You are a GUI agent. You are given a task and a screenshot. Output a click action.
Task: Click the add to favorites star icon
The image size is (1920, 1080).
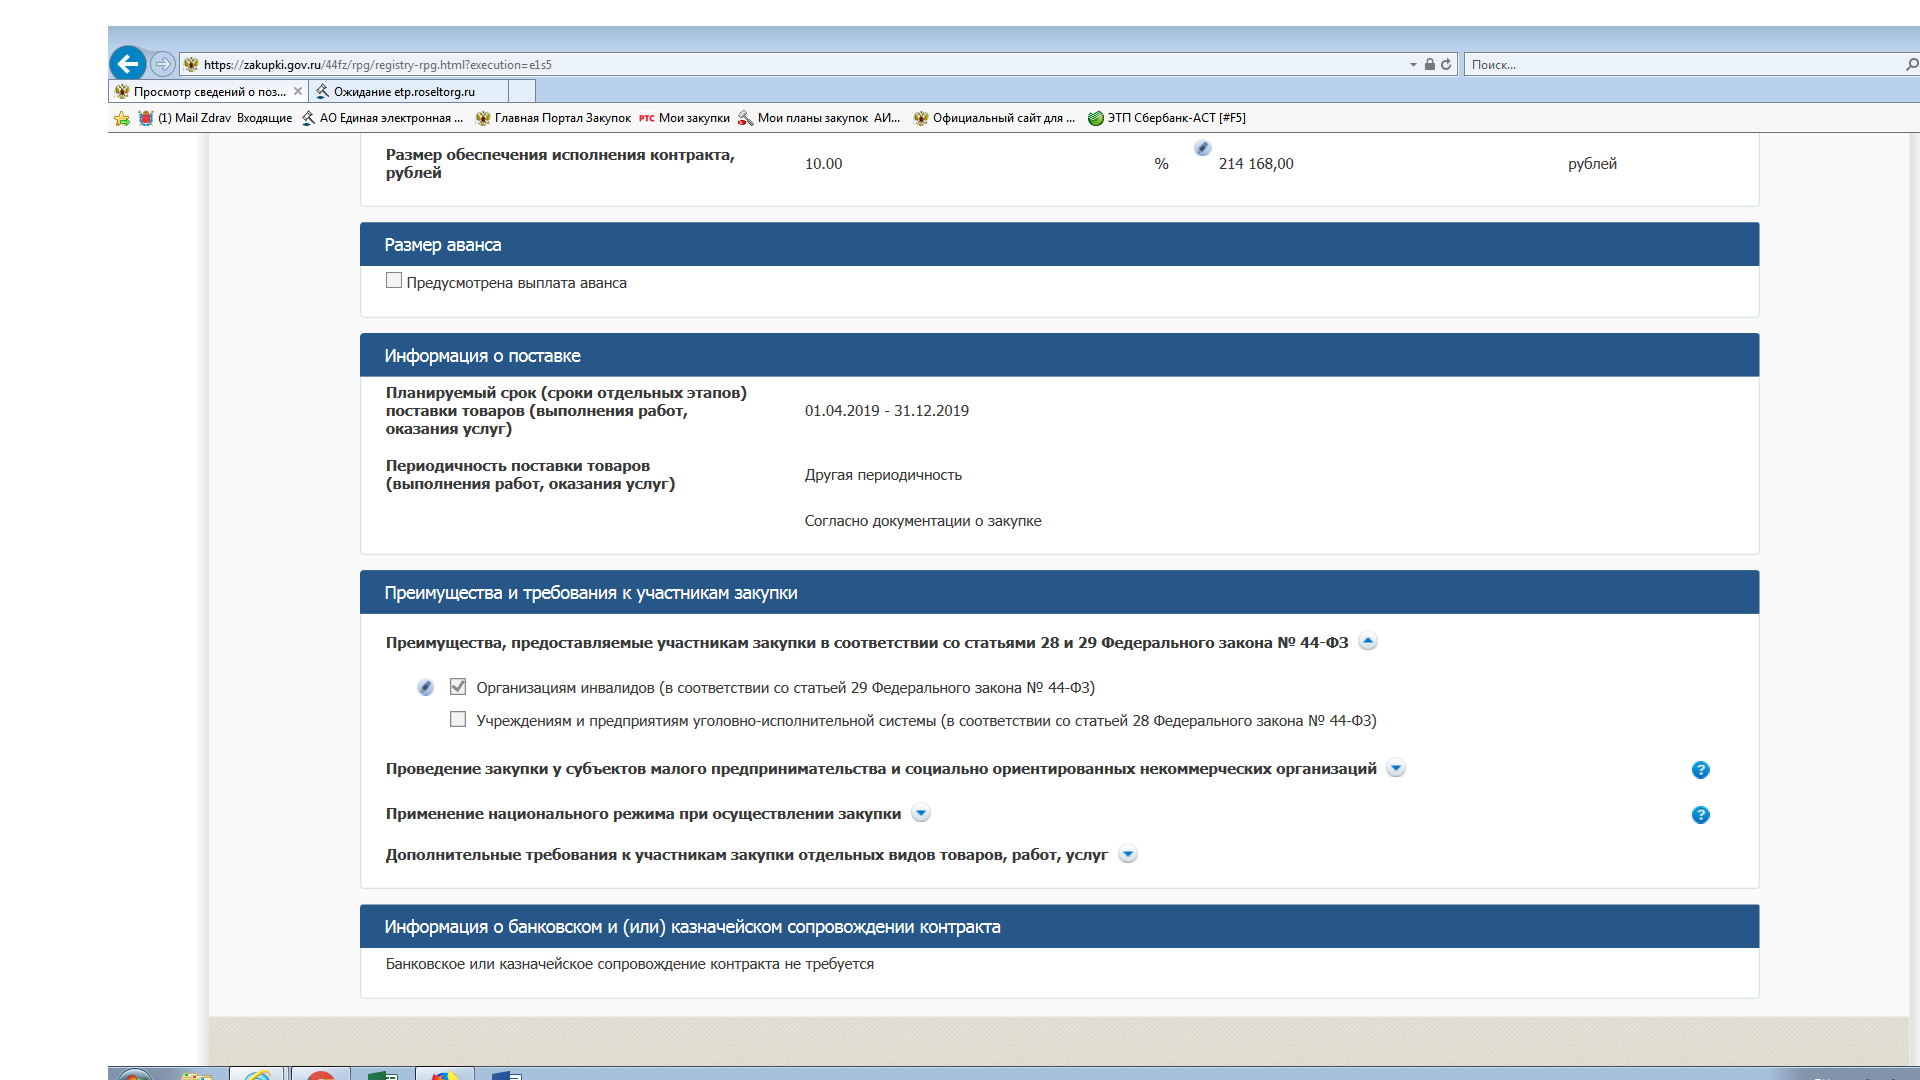pyautogui.click(x=122, y=118)
